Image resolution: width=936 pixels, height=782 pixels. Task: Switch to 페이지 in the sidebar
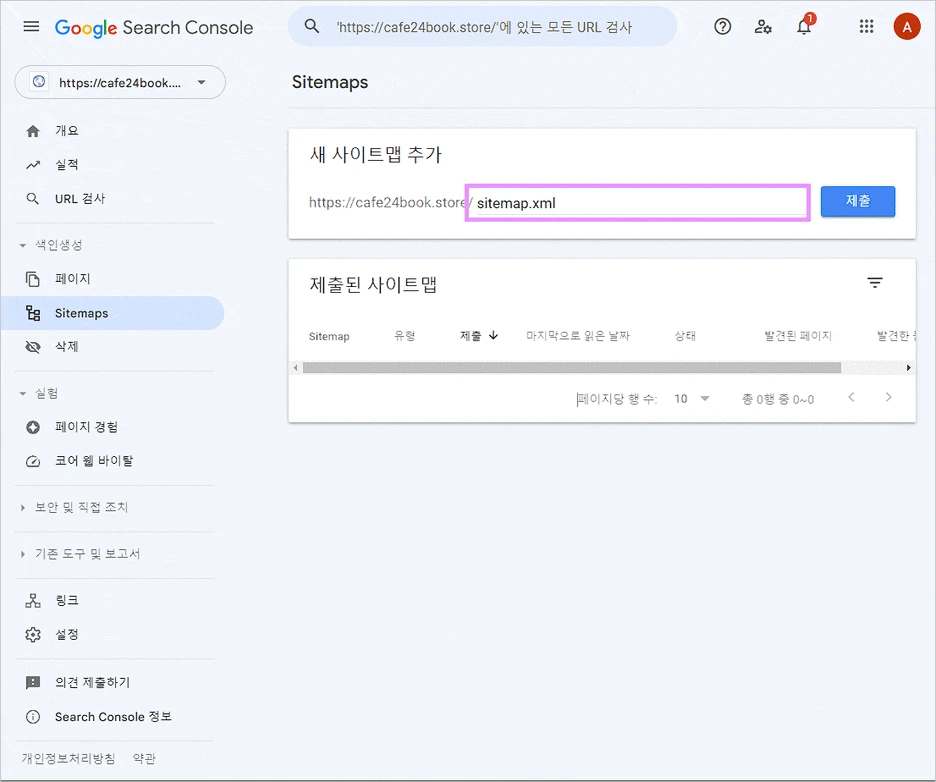tap(65, 279)
